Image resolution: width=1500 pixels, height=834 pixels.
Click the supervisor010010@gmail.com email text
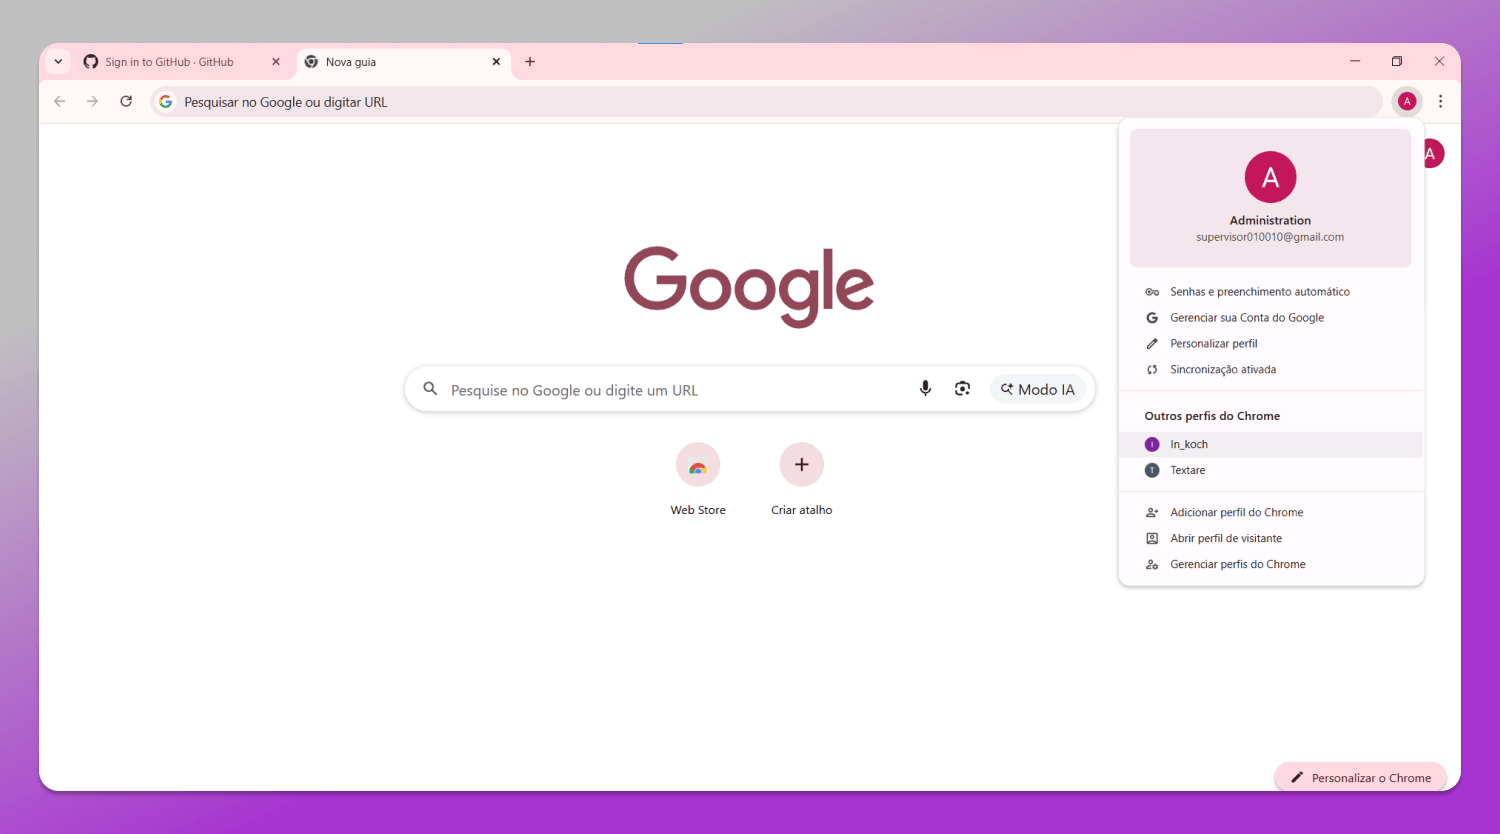[x=1270, y=237]
